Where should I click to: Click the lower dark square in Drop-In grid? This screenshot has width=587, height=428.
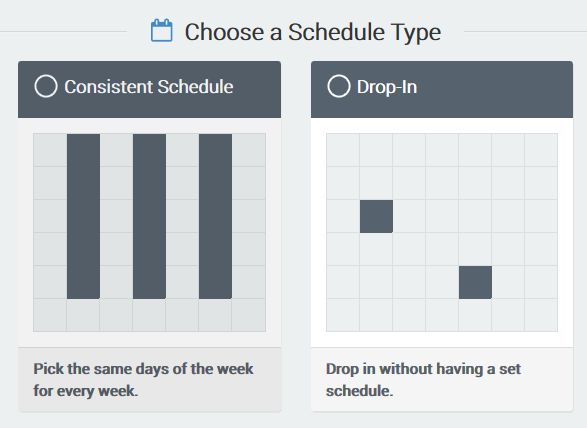point(475,282)
